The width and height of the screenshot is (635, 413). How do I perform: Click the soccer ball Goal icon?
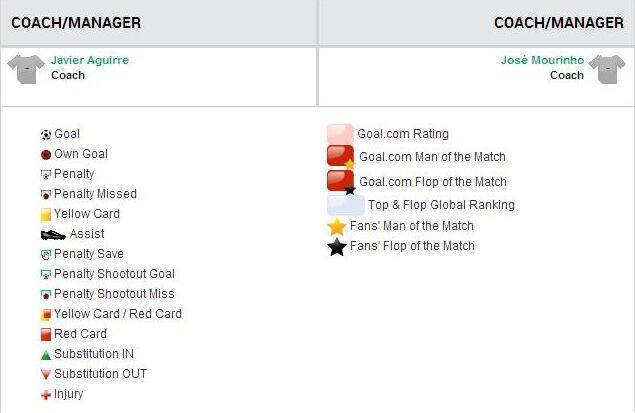tap(46, 134)
